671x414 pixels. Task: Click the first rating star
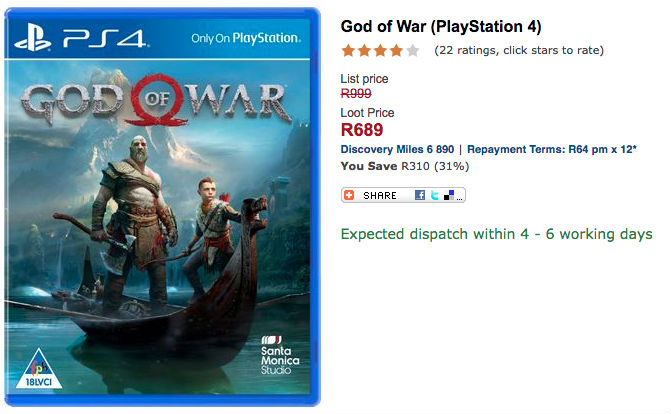point(348,50)
